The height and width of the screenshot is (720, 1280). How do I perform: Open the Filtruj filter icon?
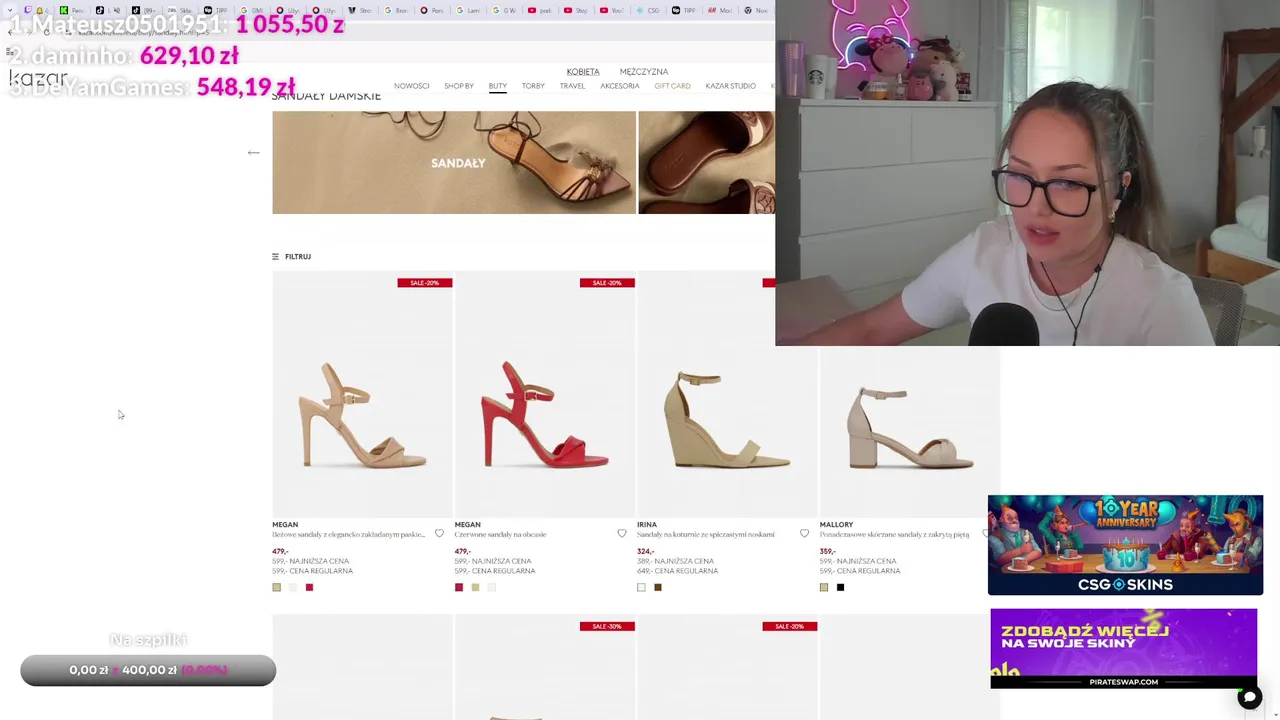coord(276,257)
